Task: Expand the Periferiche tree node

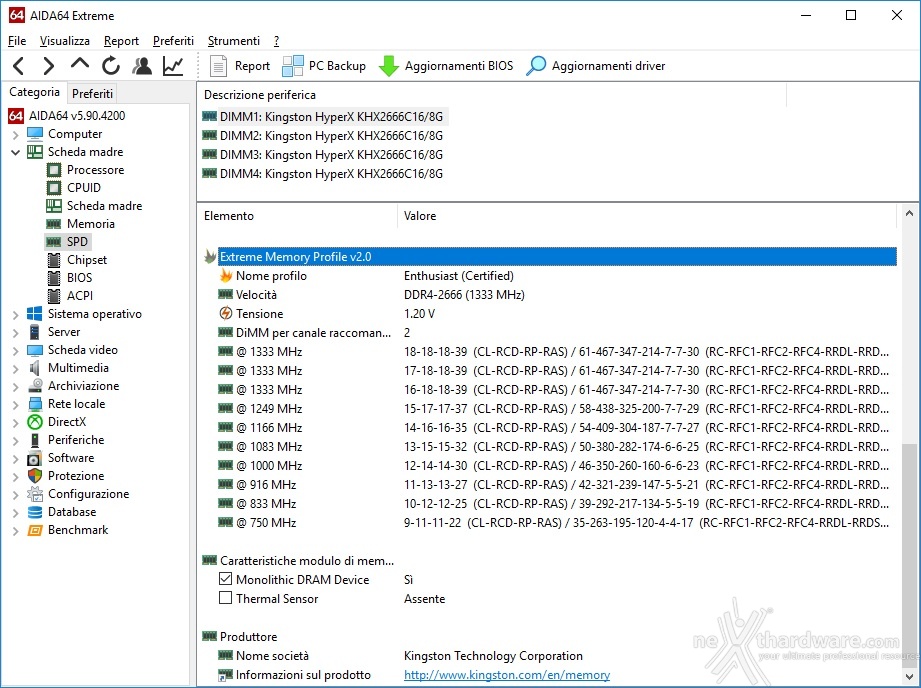Action: [15, 440]
